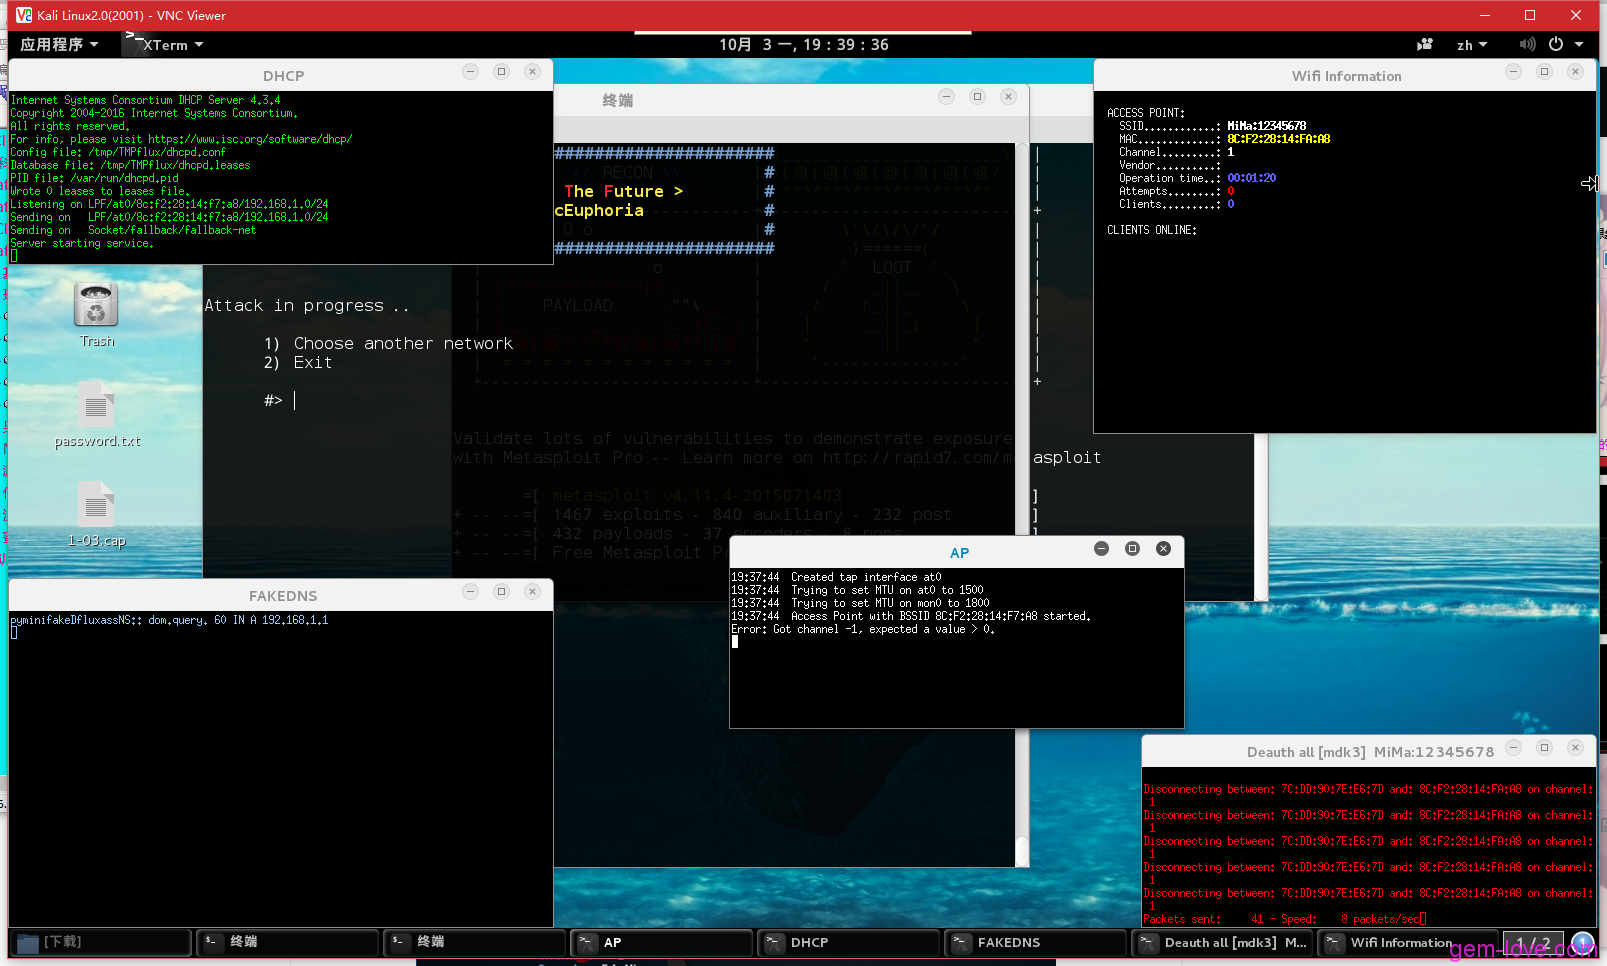
Task: Click the round blue icon after the workspace switcher
Action: pyautogui.click(x=1583, y=943)
